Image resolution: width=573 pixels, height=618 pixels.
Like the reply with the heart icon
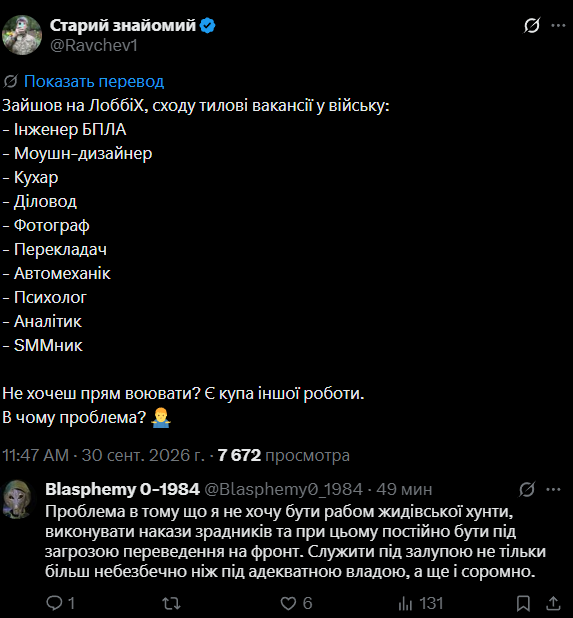click(288, 603)
